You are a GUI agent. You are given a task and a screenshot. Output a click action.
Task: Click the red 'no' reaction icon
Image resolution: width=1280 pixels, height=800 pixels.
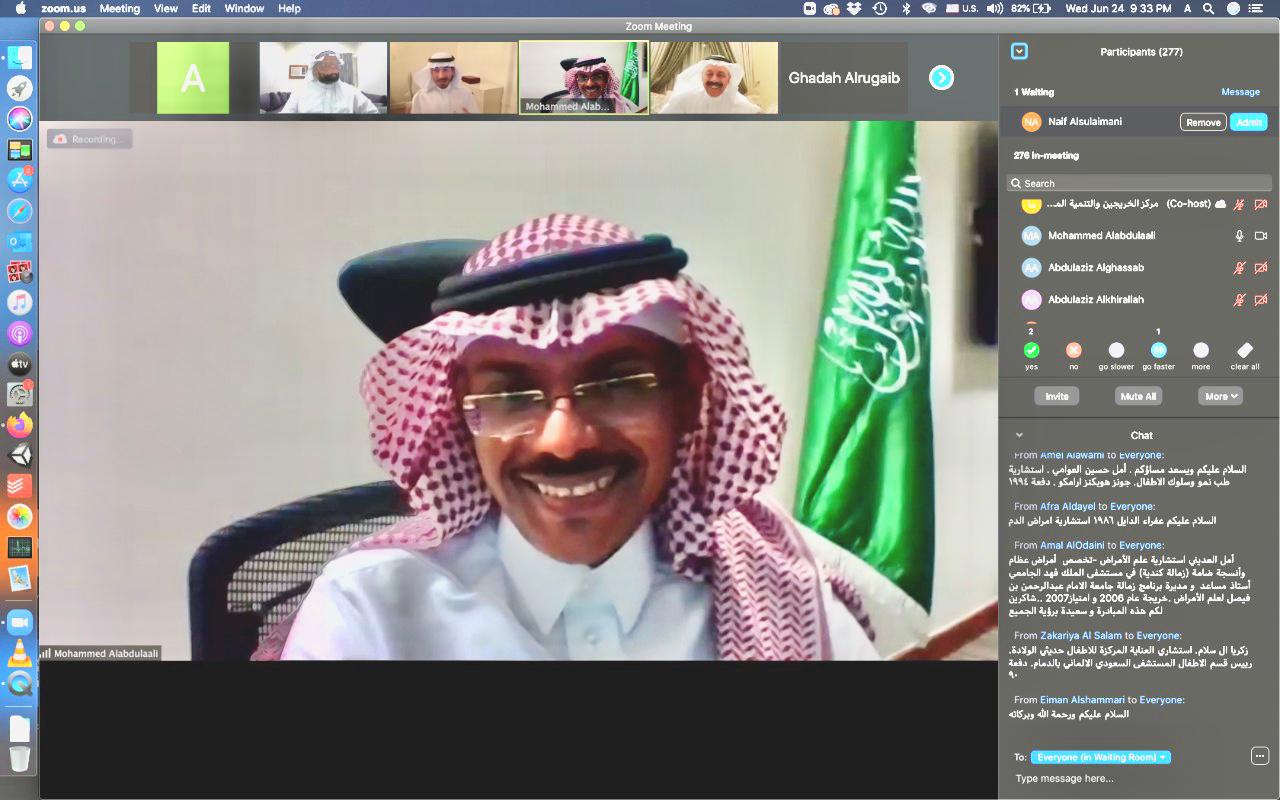tap(1074, 350)
